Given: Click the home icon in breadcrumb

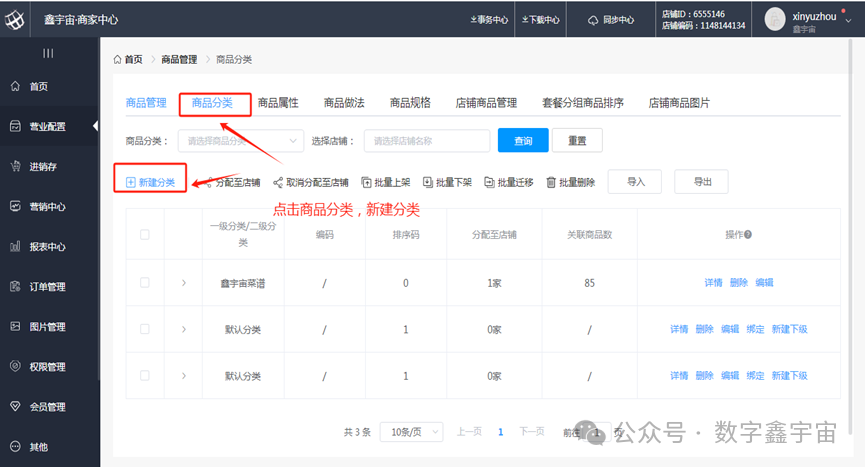Looking at the screenshot, I should coord(118,60).
